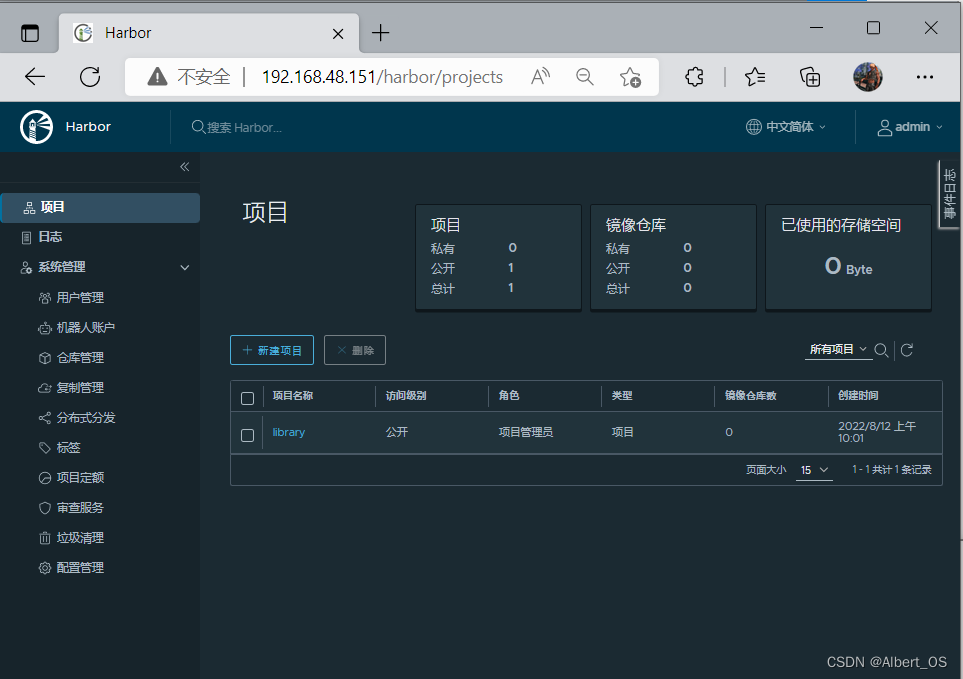Open the 所有项目 filter dropdown
This screenshot has width=963, height=679.
(x=838, y=349)
